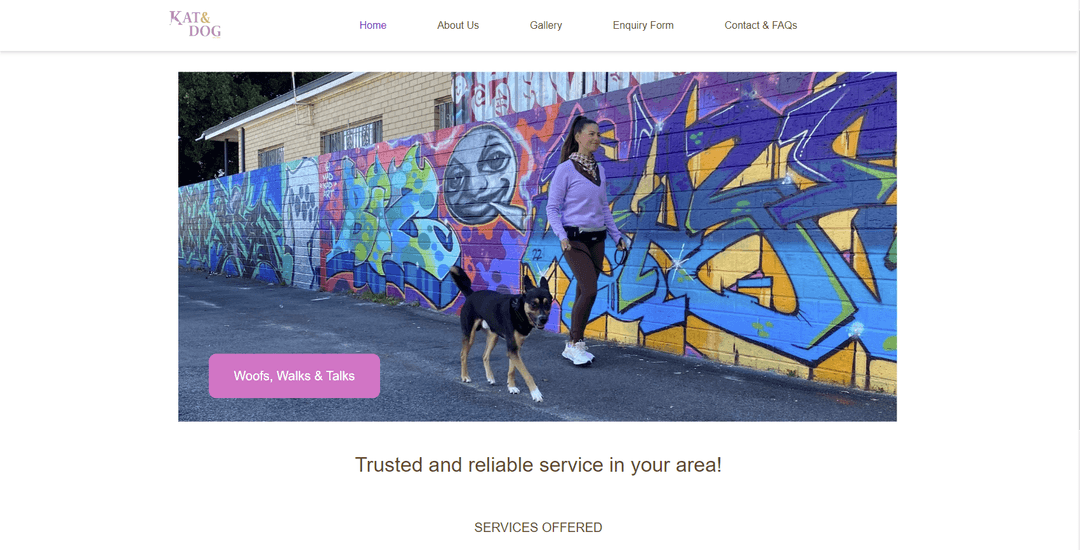Click the Kat & Dog logo
The height and width of the screenshot is (550, 1080).
pyautogui.click(x=195, y=24)
